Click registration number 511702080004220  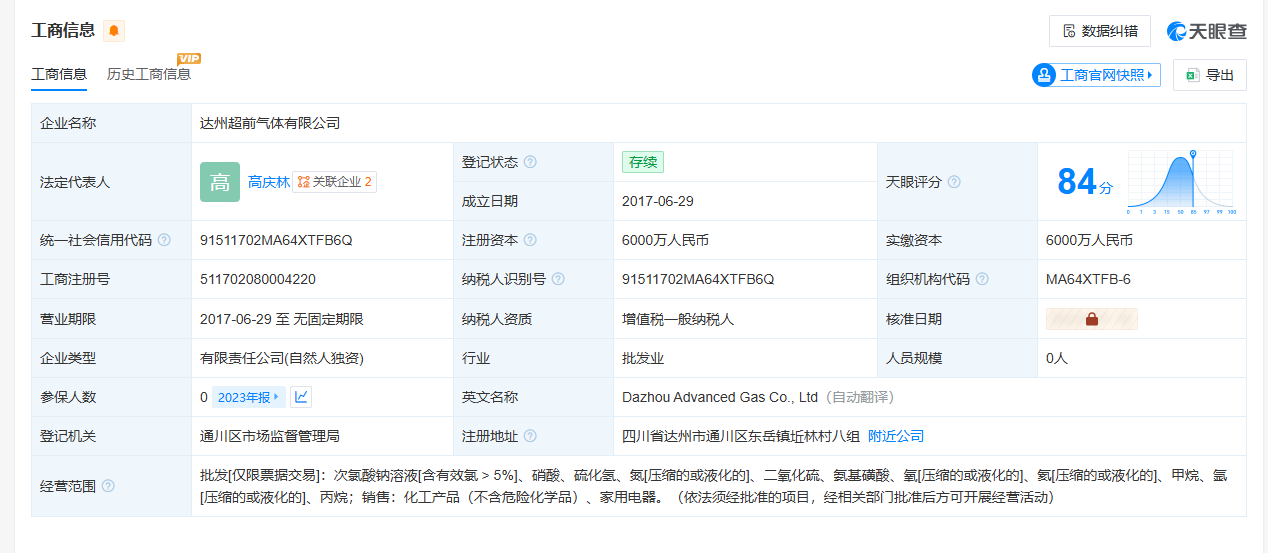258,279
